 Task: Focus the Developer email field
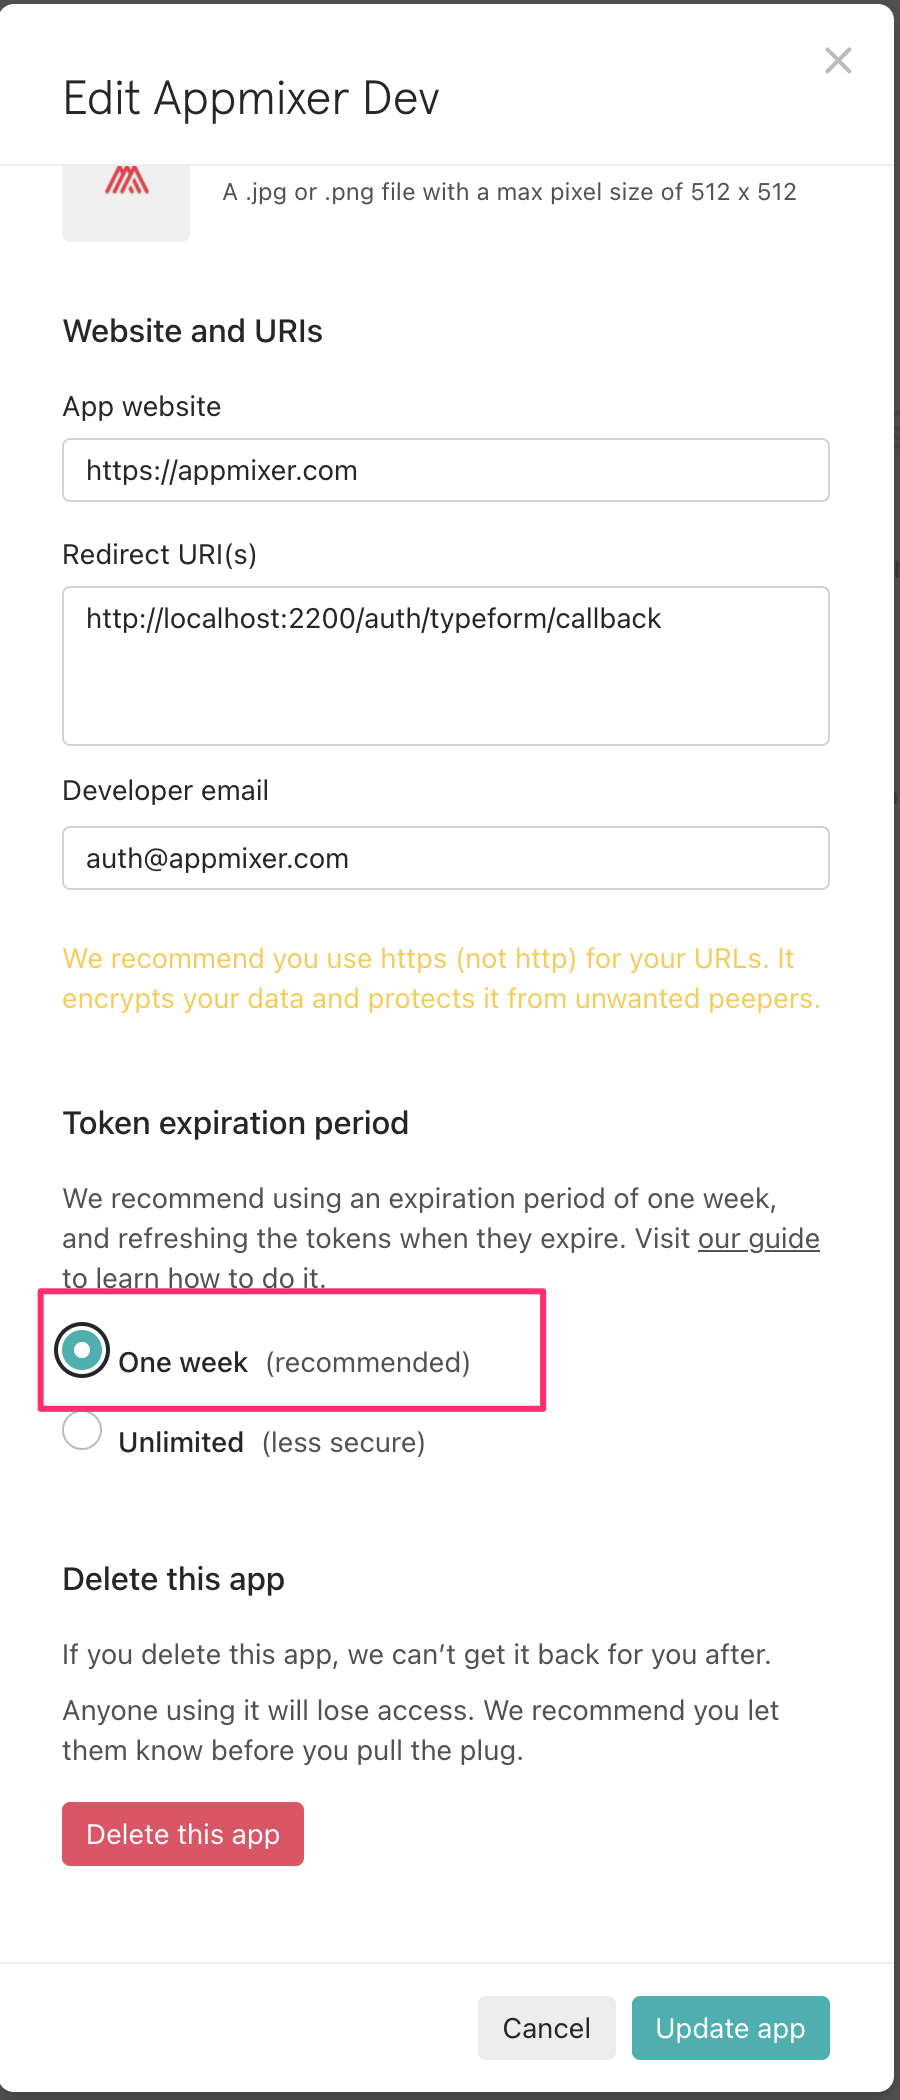[x=446, y=858]
